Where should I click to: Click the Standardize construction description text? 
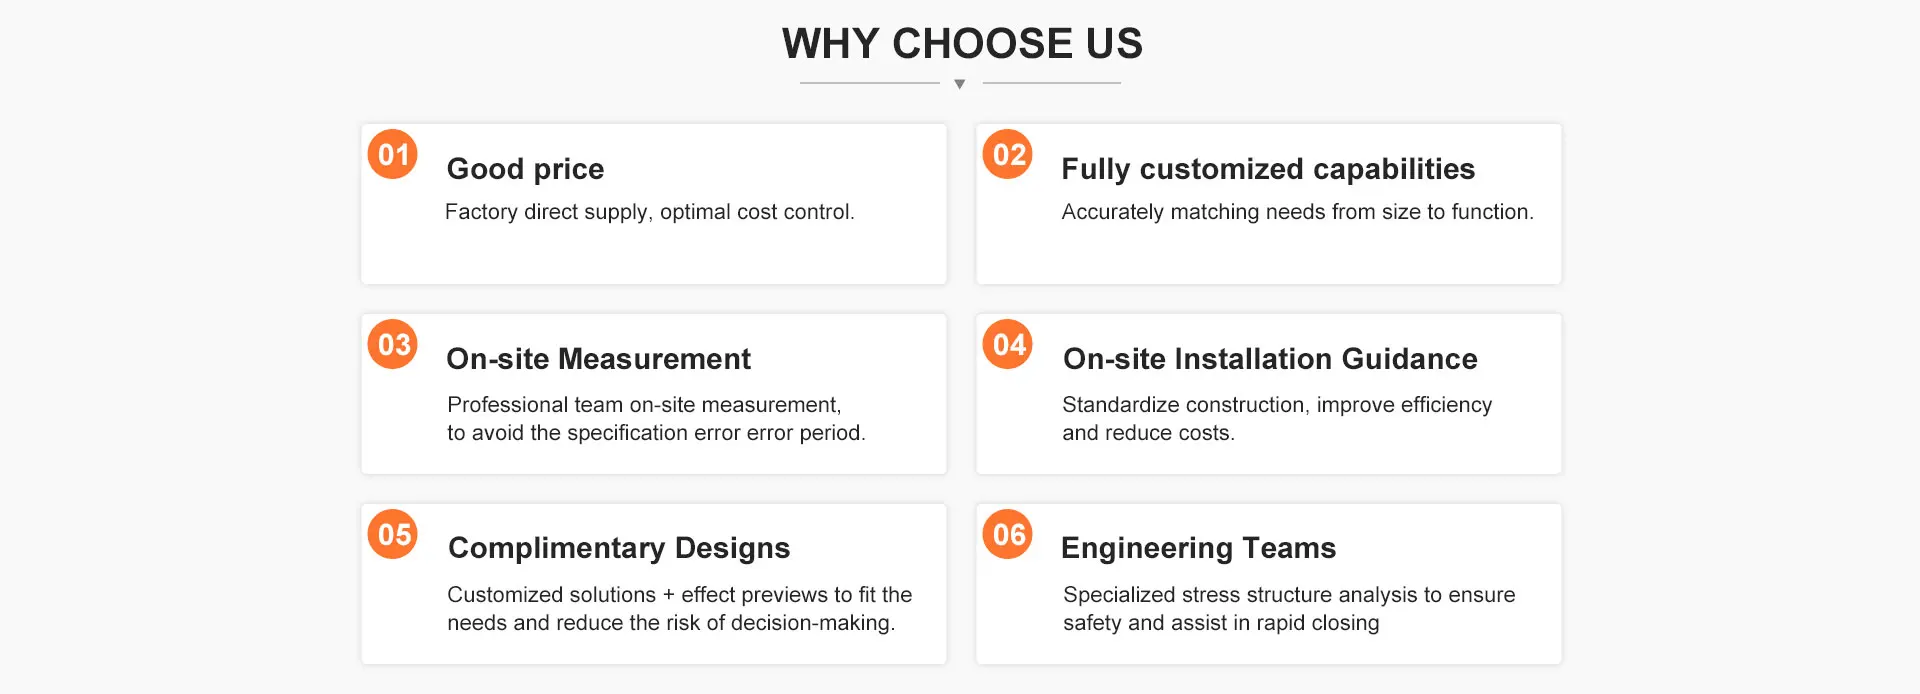point(1277,419)
